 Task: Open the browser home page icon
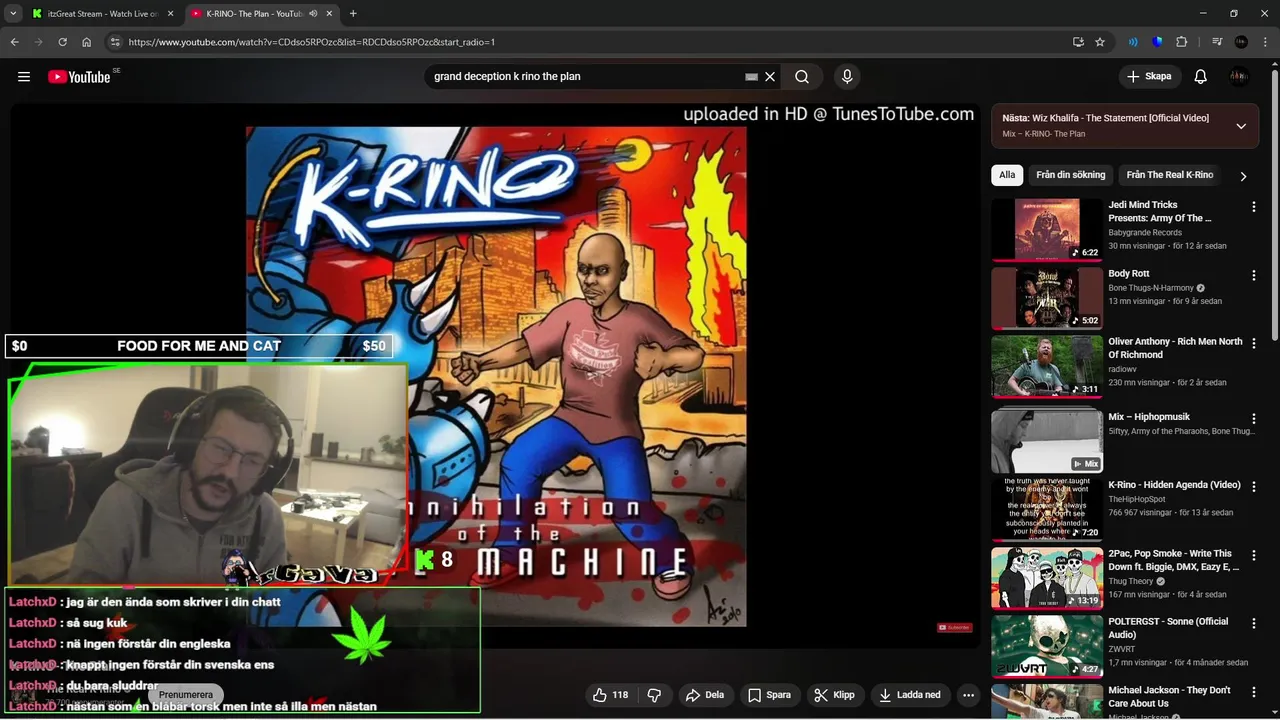(x=86, y=42)
